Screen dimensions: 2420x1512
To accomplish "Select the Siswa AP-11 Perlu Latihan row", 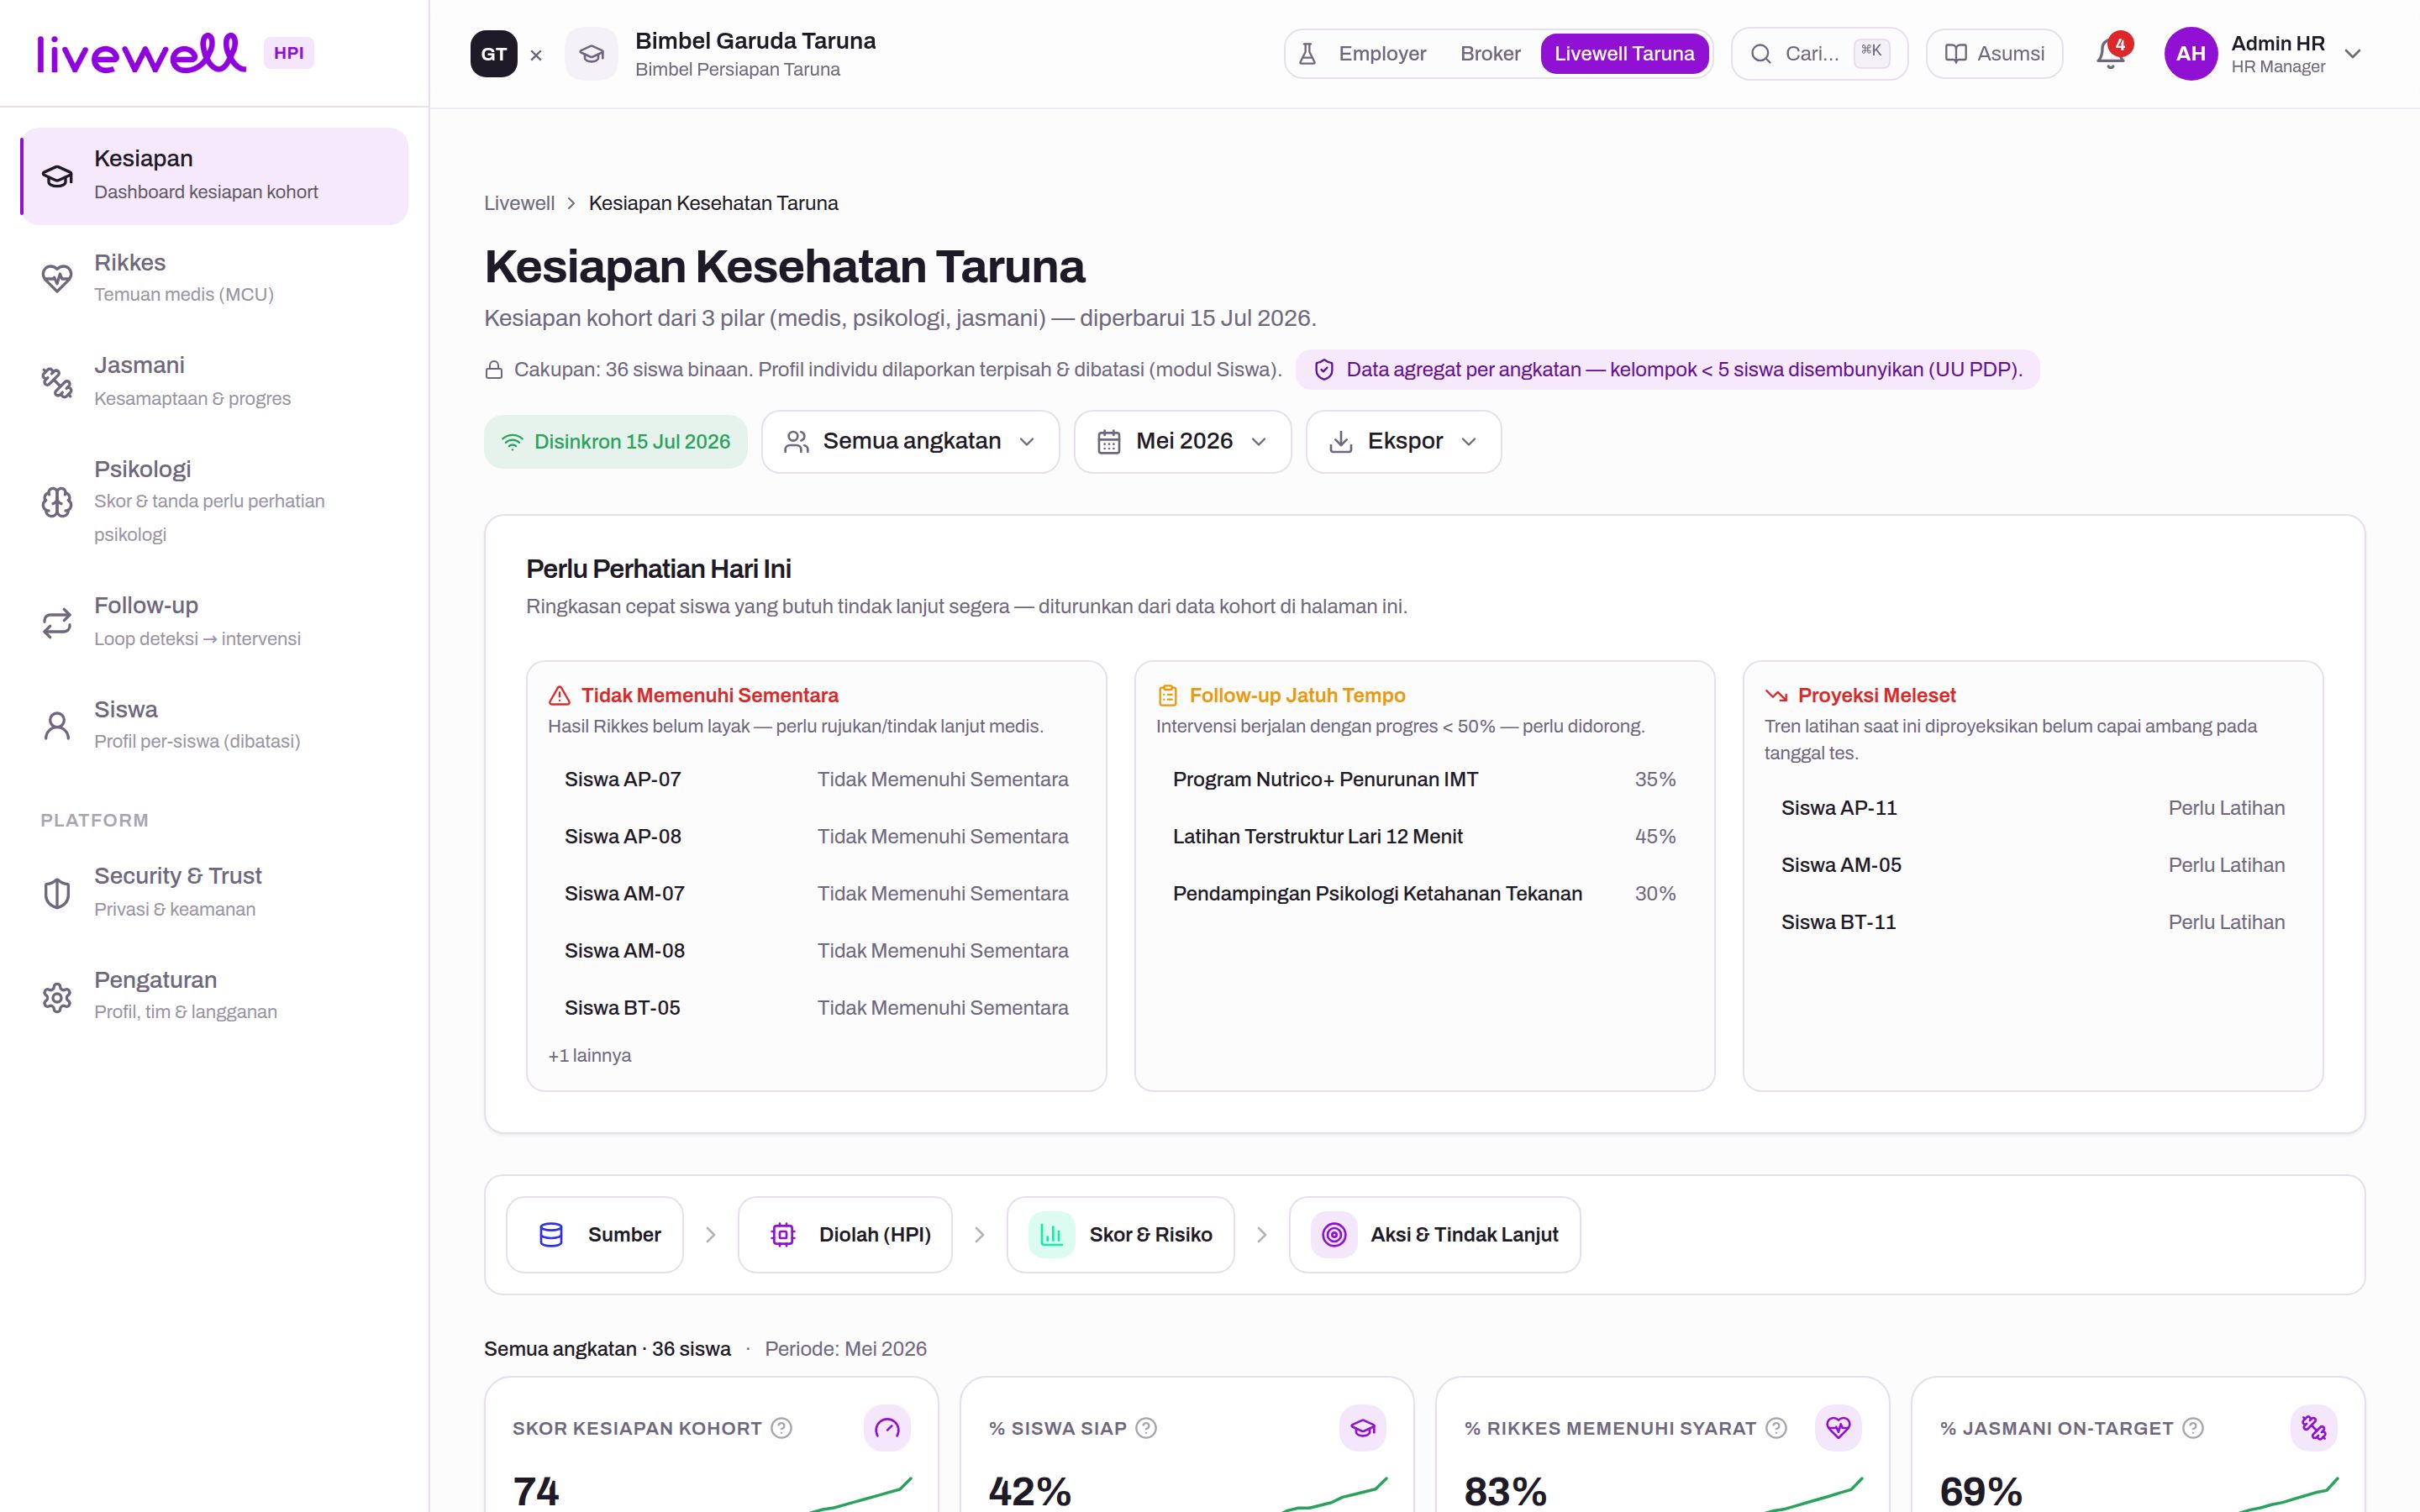I will [2032, 808].
